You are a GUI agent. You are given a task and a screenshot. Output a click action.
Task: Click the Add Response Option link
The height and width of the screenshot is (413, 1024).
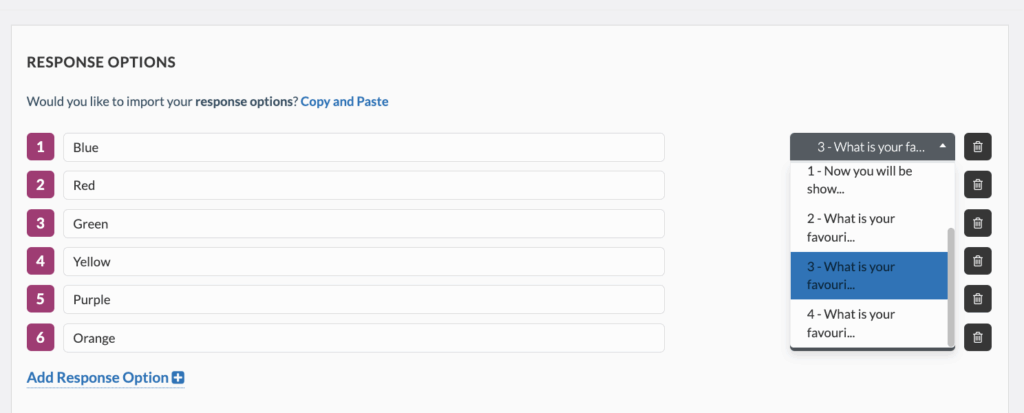pyautogui.click(x=98, y=378)
